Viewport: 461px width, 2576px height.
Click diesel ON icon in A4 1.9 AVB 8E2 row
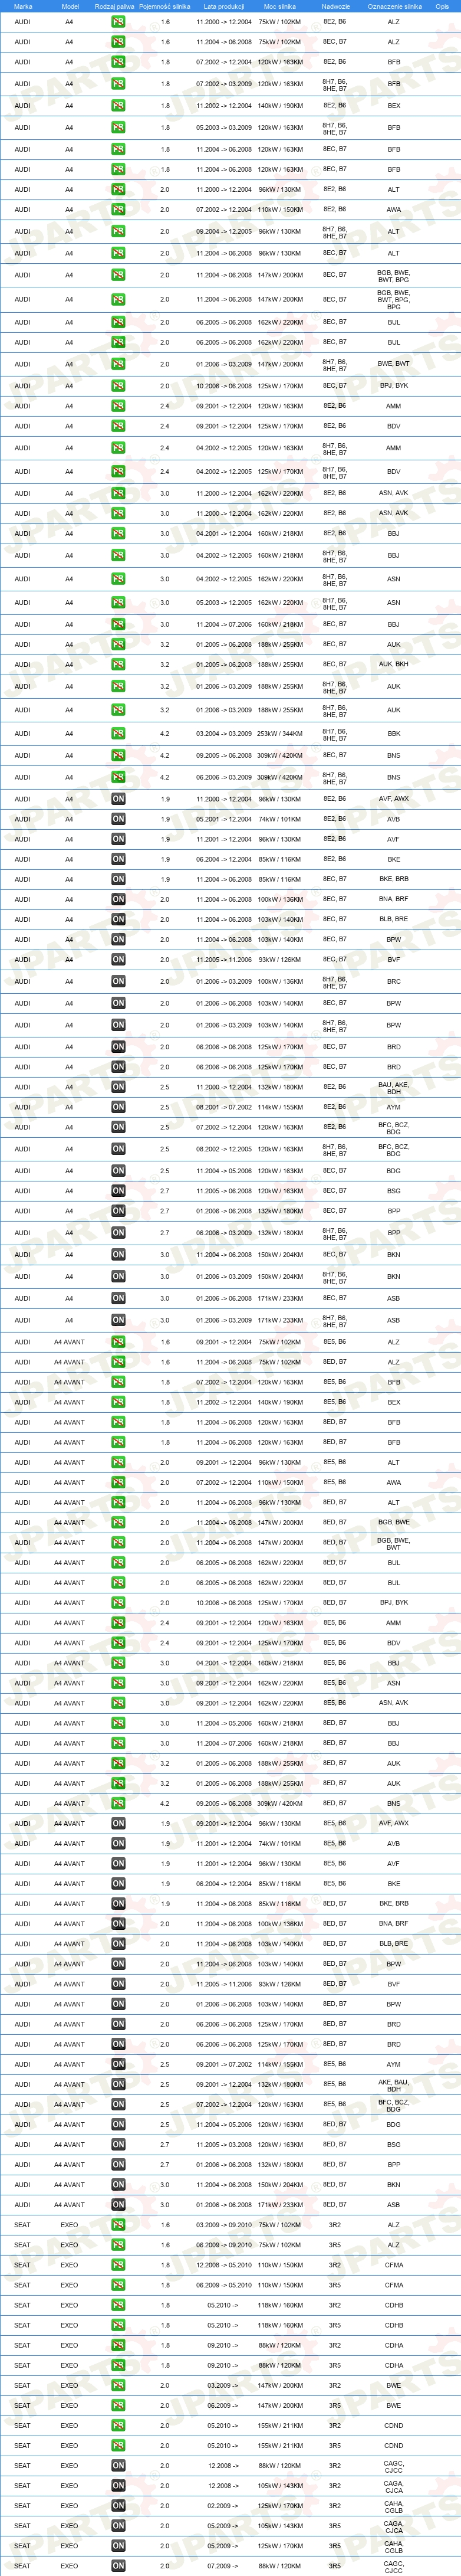click(x=118, y=819)
